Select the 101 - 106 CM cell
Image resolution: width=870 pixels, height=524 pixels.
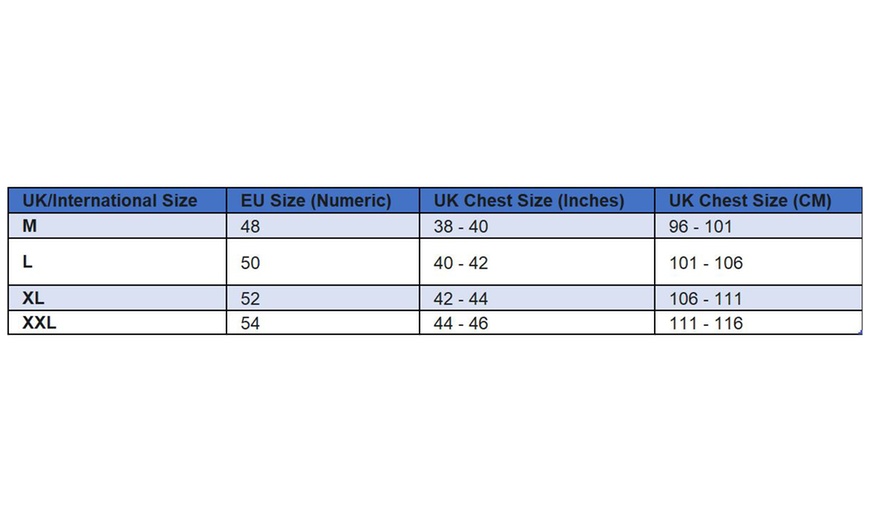706,263
